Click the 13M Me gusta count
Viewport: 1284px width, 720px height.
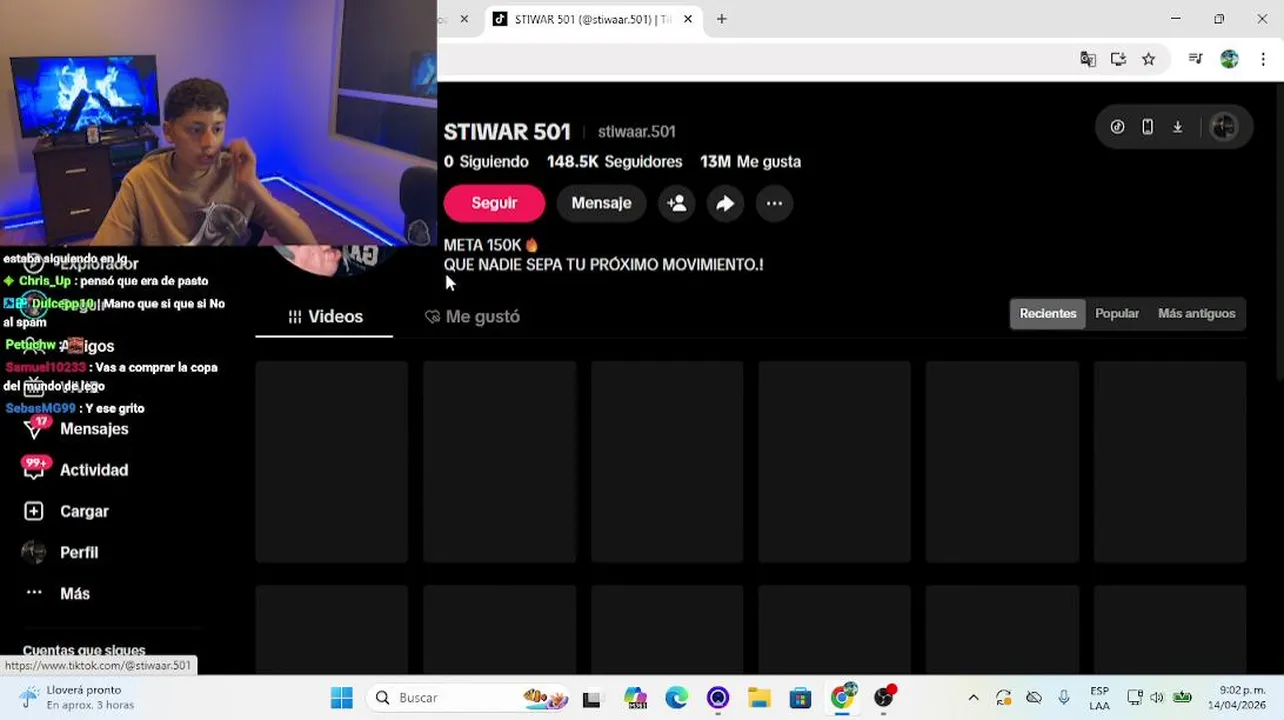(x=750, y=161)
